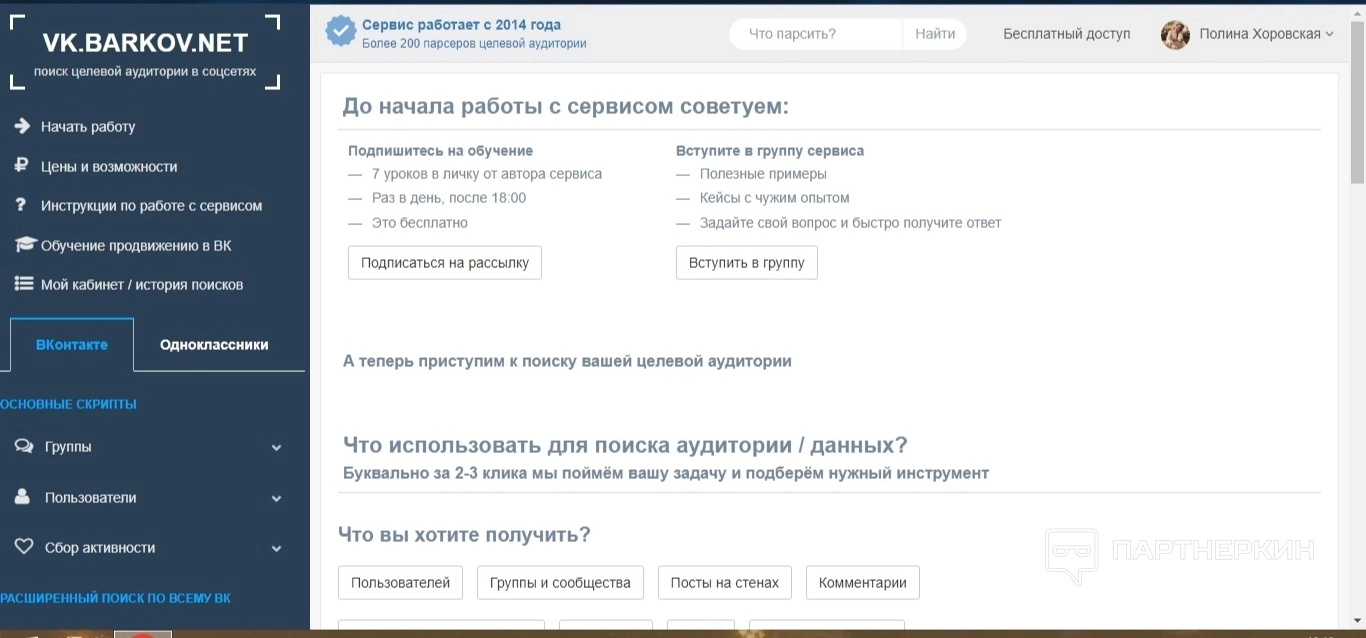1366x638 pixels.
Task: Click the chat bubbles icon beside Группы
Action: coord(24,447)
